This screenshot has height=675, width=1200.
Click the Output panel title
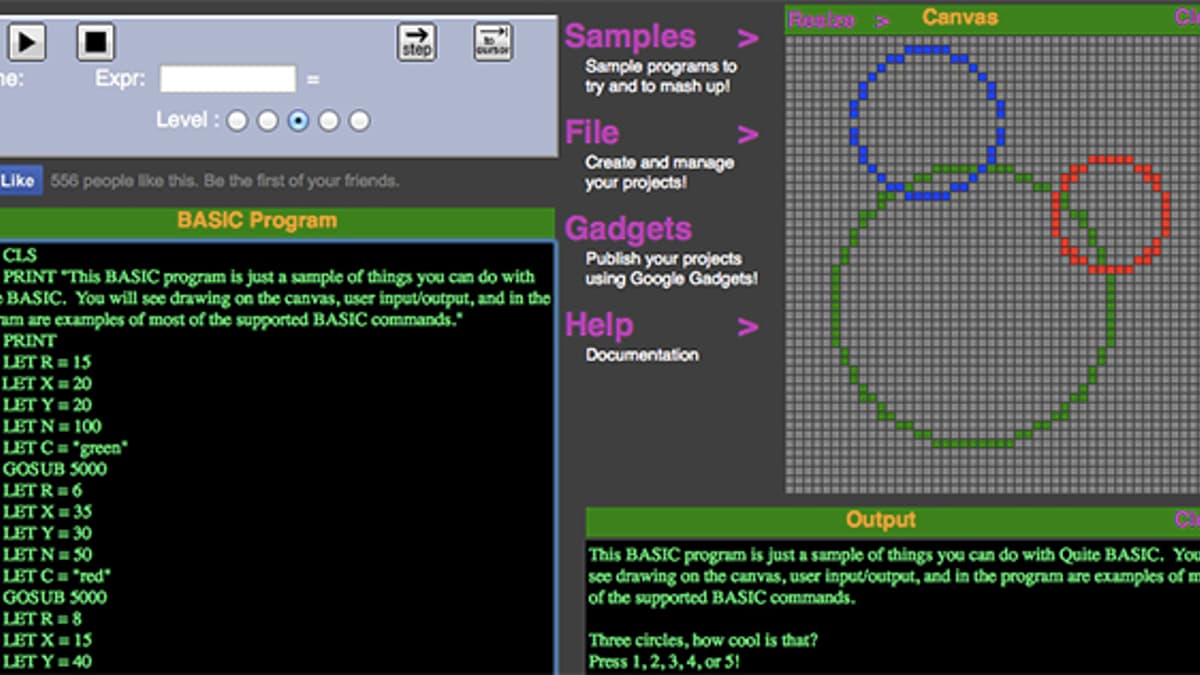881,520
